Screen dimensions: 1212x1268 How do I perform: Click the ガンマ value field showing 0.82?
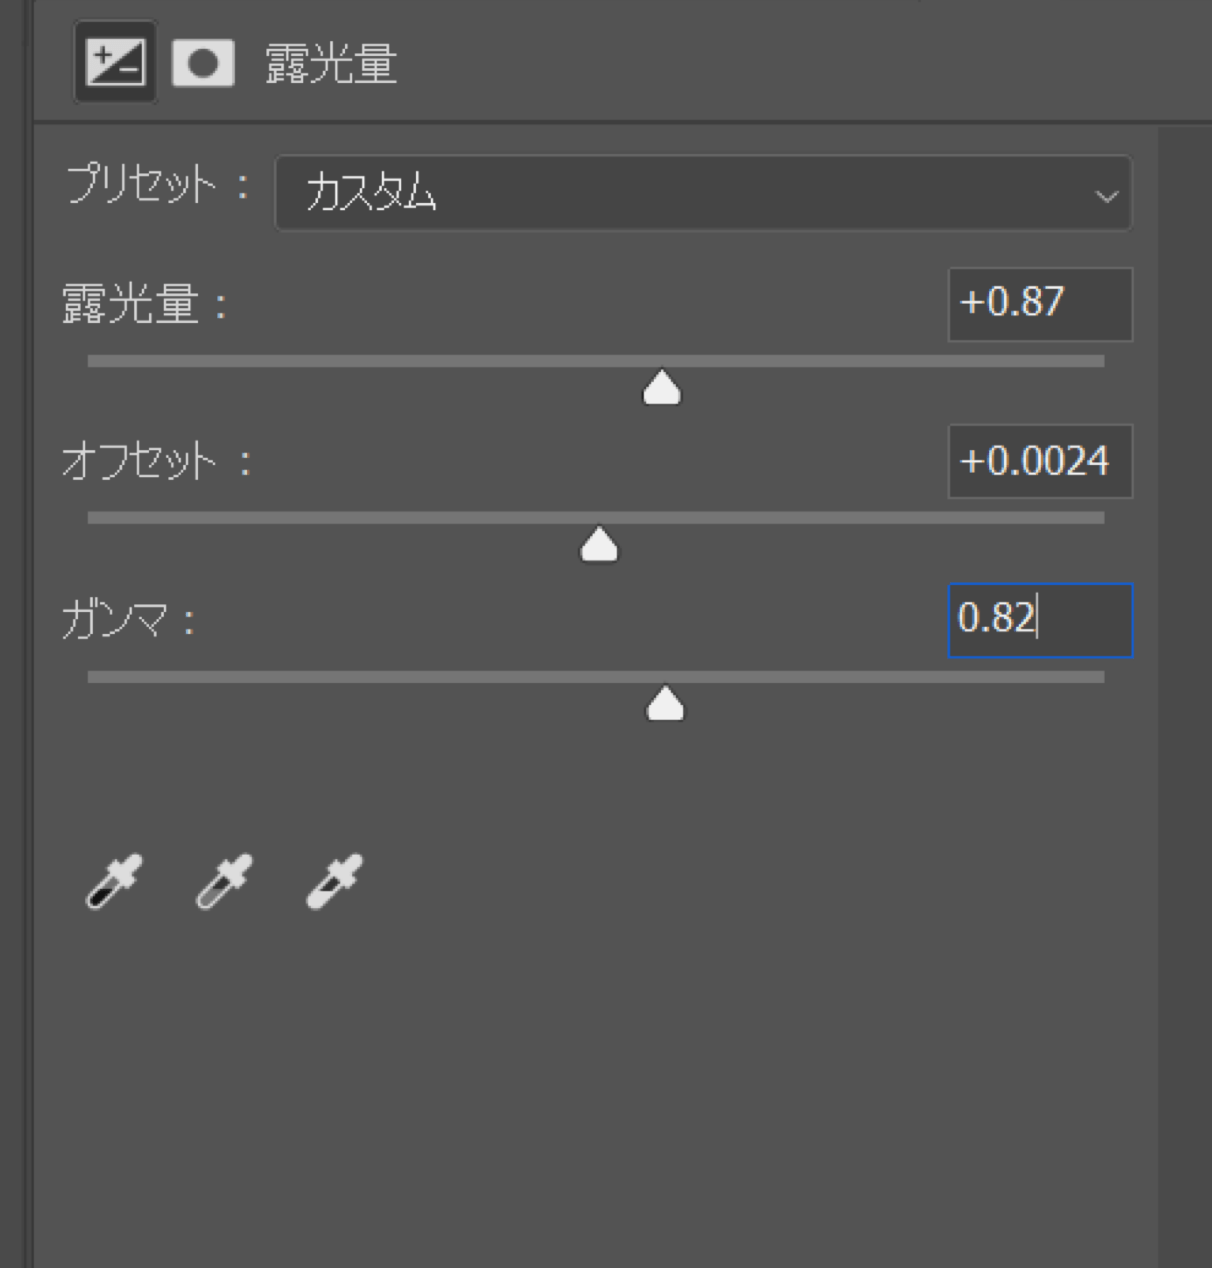(1040, 621)
